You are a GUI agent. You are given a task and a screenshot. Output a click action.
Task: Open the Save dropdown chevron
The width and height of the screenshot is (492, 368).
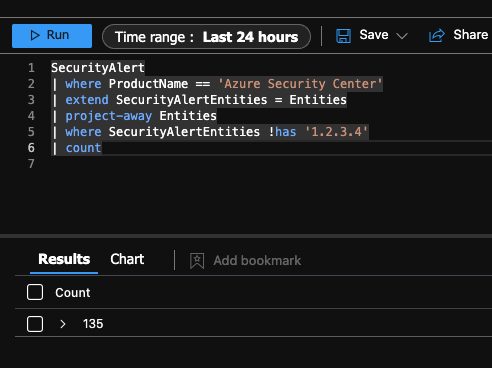point(402,36)
